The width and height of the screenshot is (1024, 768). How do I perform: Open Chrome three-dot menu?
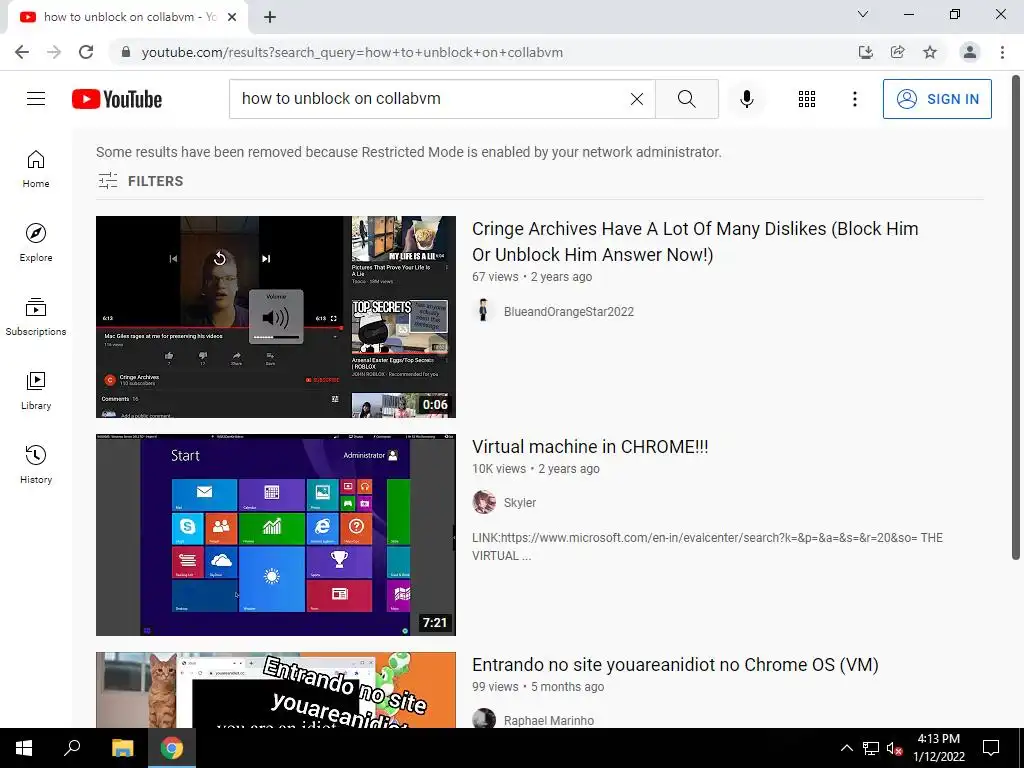click(1002, 52)
